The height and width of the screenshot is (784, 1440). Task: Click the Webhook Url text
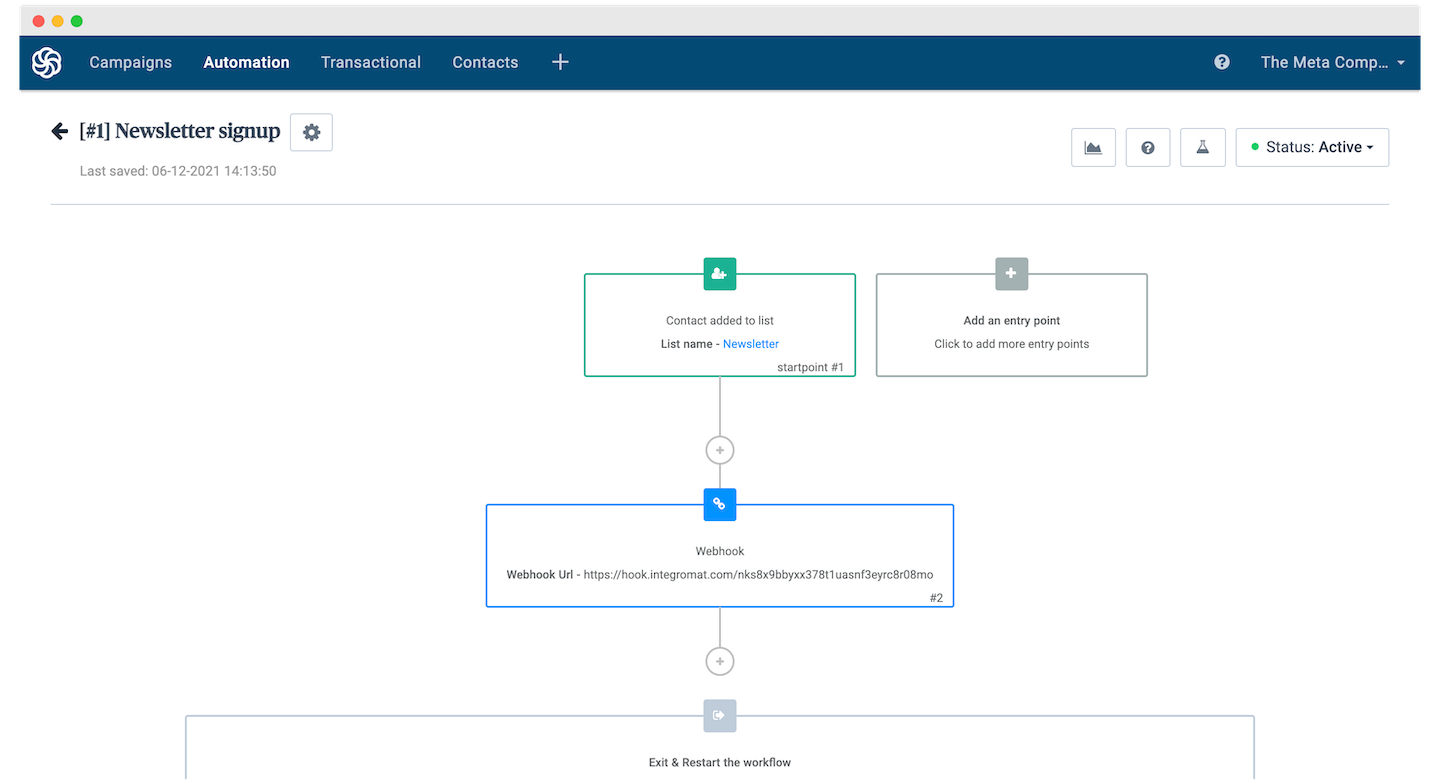[x=720, y=575]
